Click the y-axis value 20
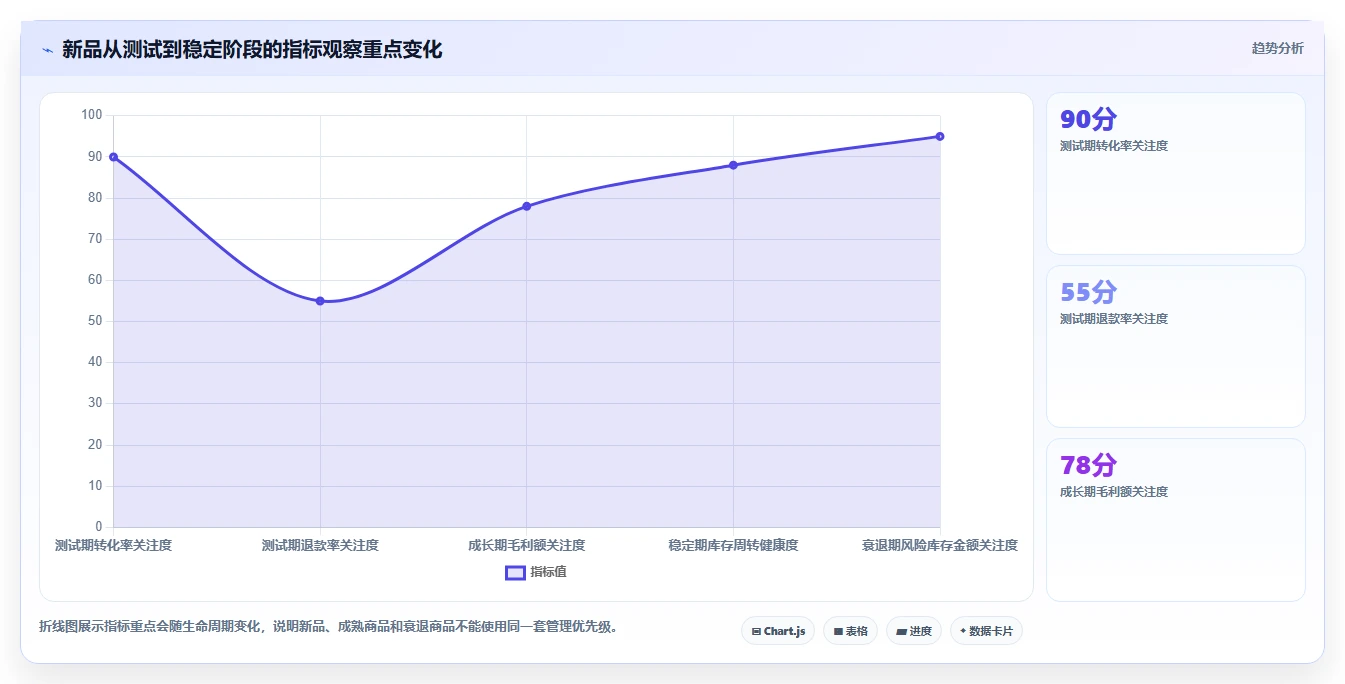 (x=96, y=445)
